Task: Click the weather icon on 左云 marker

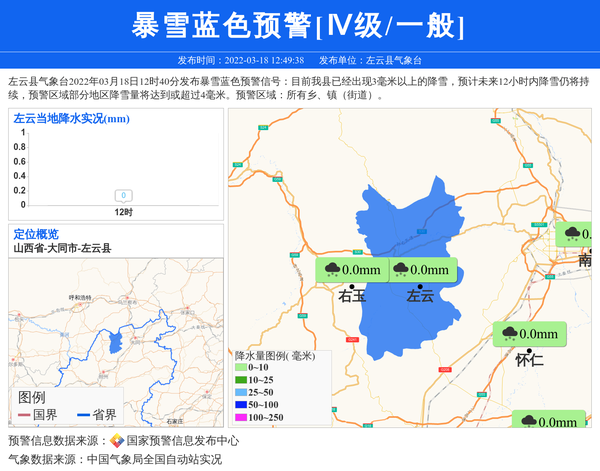Action: pos(400,269)
